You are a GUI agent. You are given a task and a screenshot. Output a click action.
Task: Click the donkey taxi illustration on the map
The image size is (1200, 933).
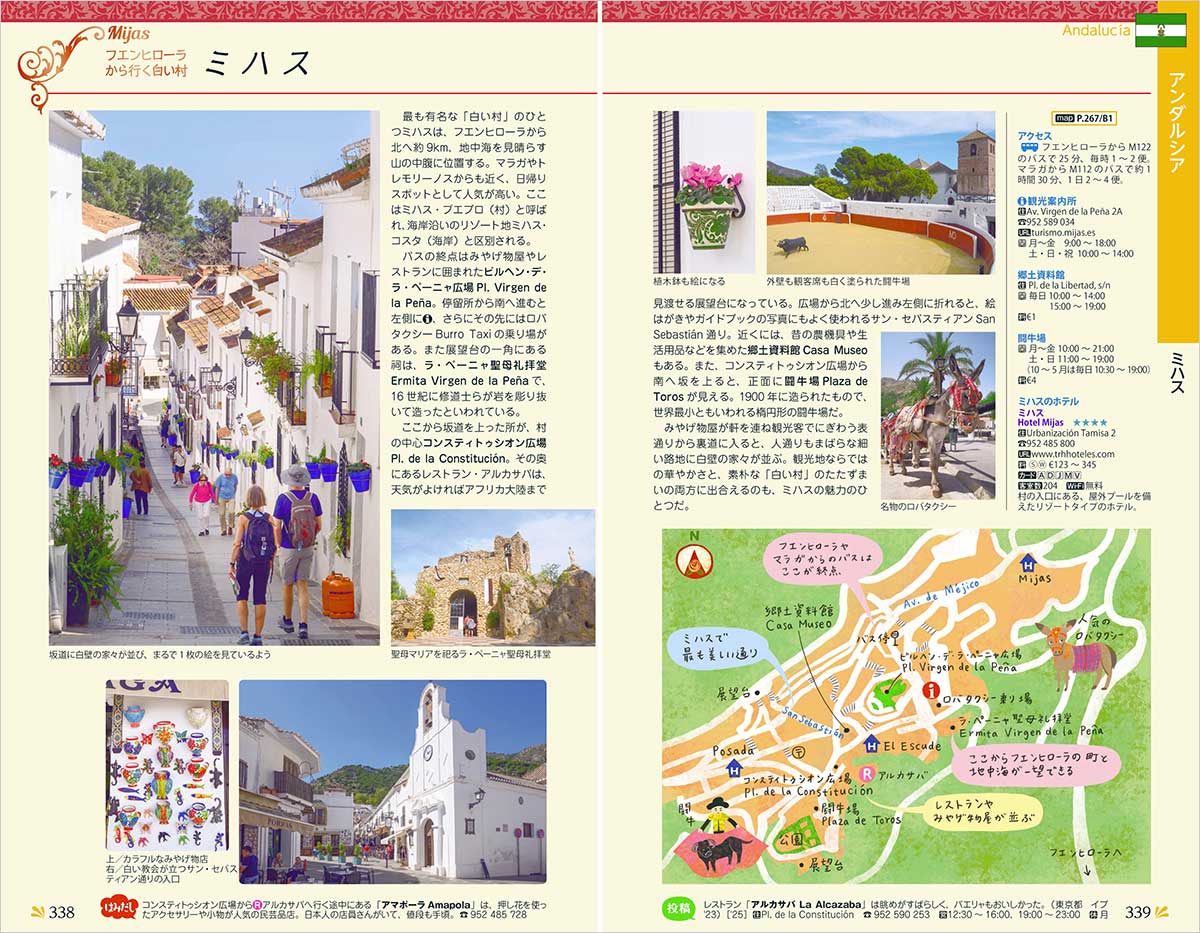point(1077,653)
